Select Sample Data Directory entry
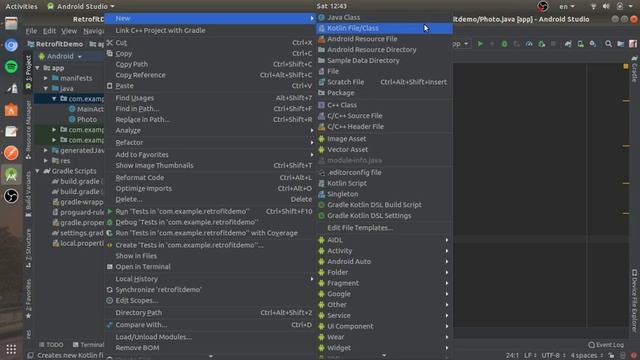Image resolution: width=640 pixels, height=360 pixels. pyautogui.click(x=384, y=60)
